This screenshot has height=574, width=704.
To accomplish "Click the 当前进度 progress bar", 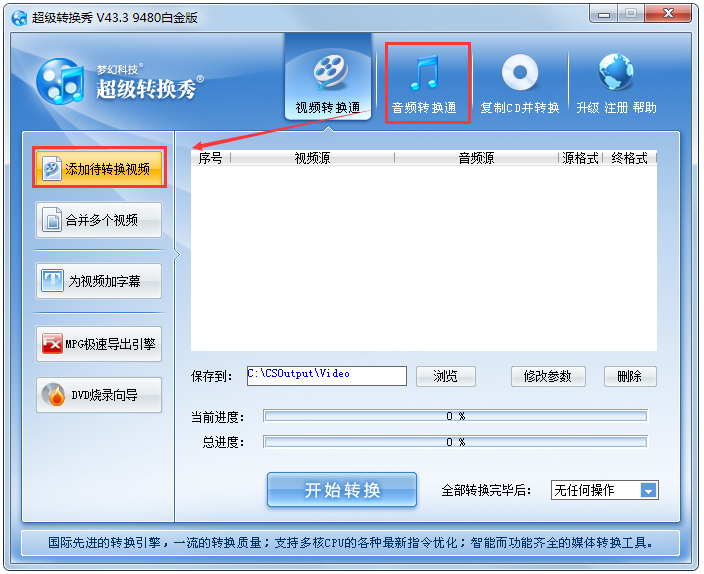I will click(455, 416).
